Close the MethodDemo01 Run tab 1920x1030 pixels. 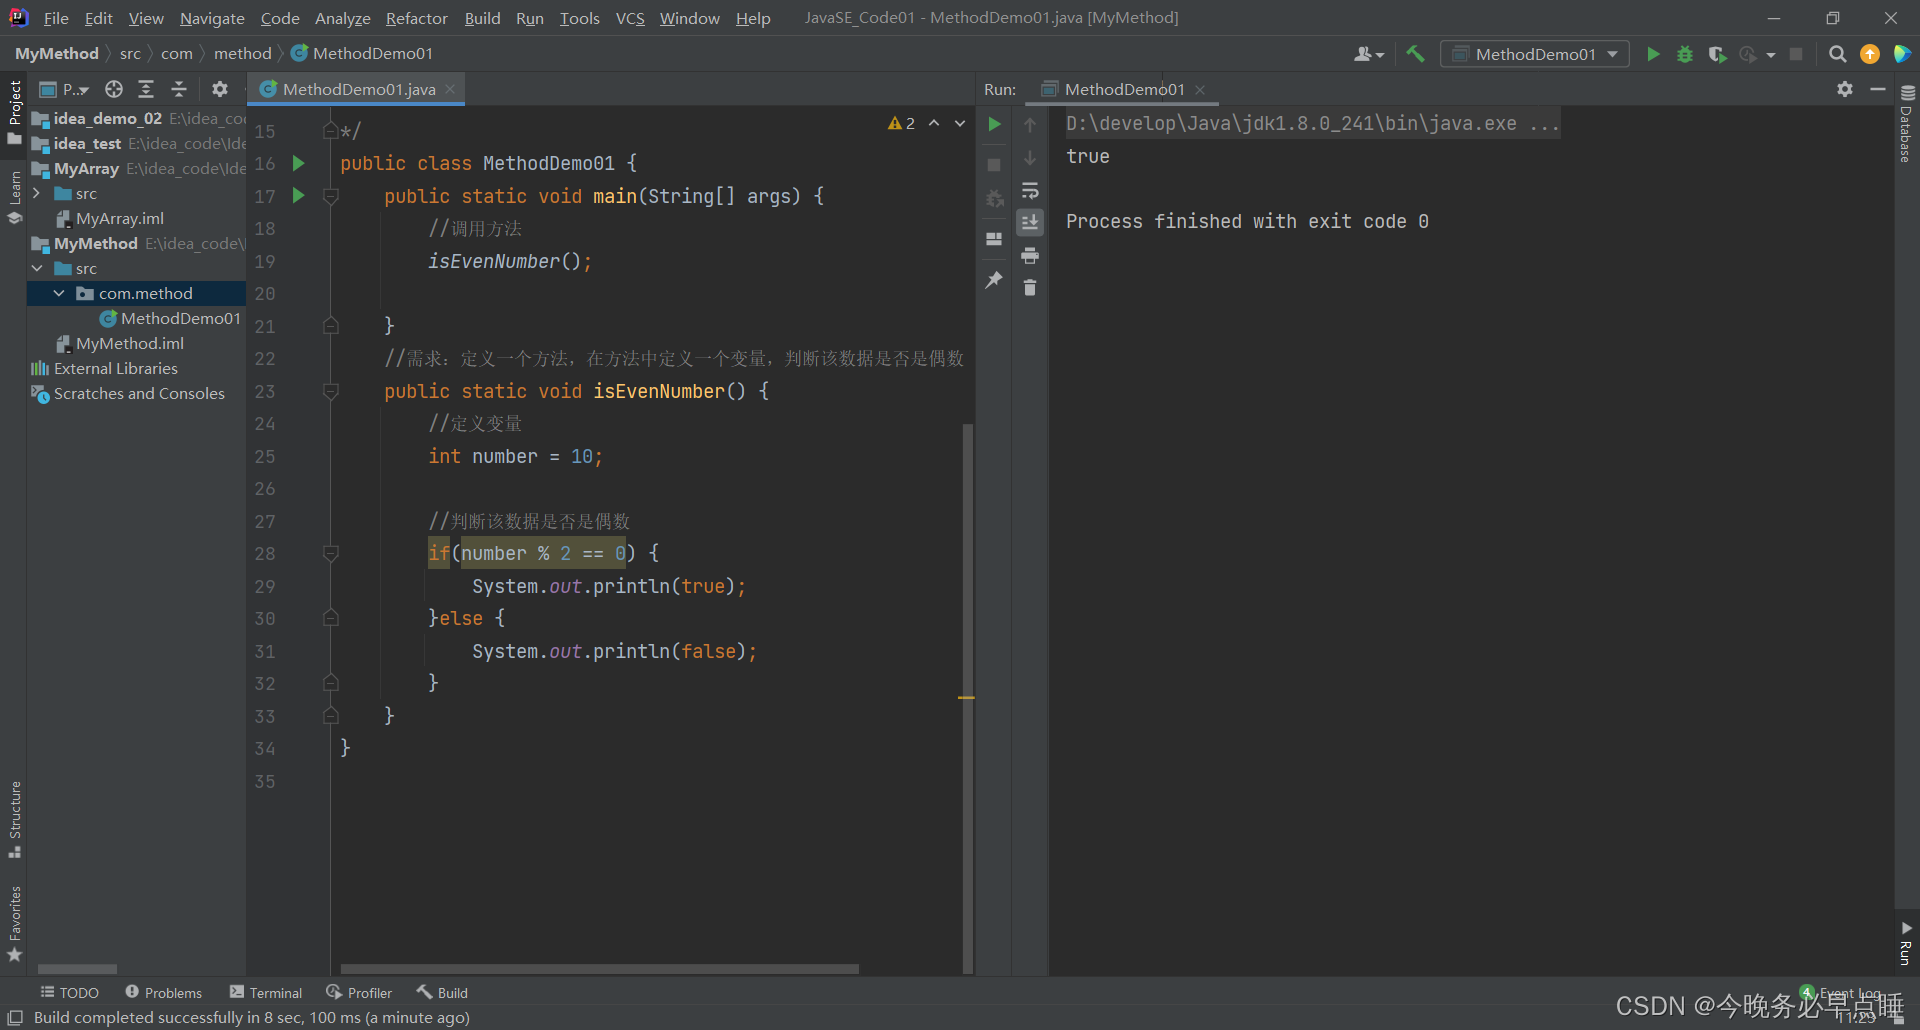point(1200,90)
